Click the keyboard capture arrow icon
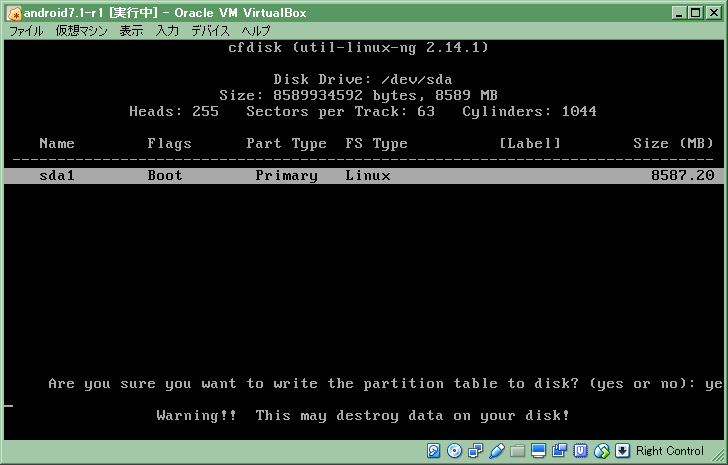728x465 pixels. pyautogui.click(x=622, y=451)
